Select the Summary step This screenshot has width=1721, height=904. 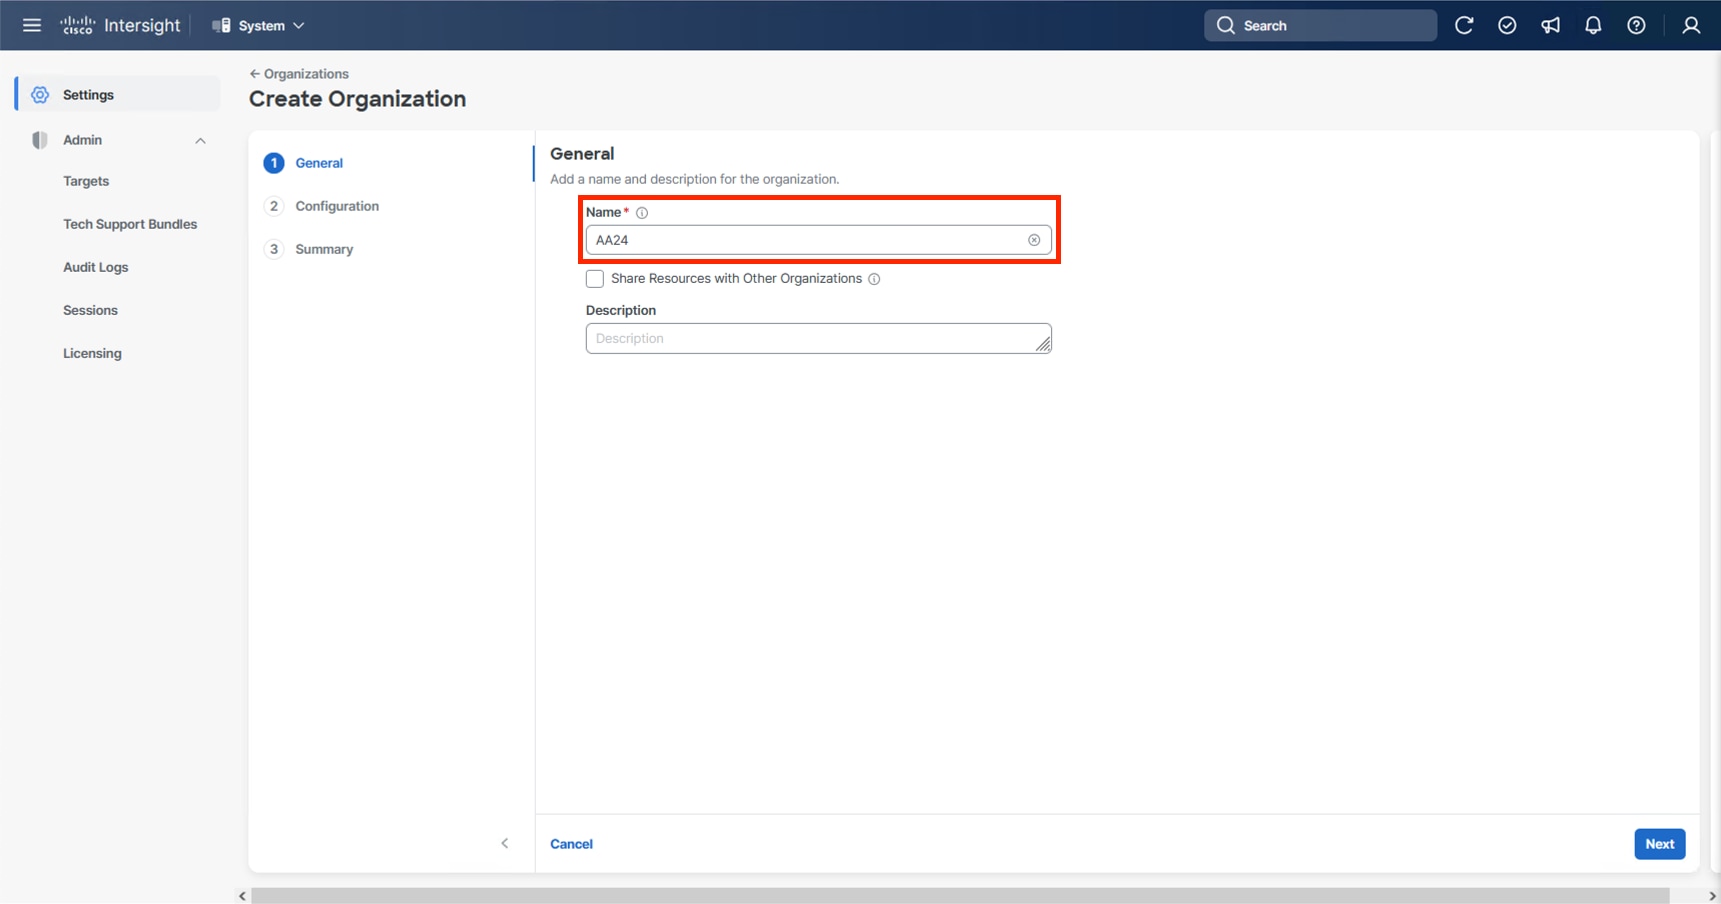tap(324, 249)
